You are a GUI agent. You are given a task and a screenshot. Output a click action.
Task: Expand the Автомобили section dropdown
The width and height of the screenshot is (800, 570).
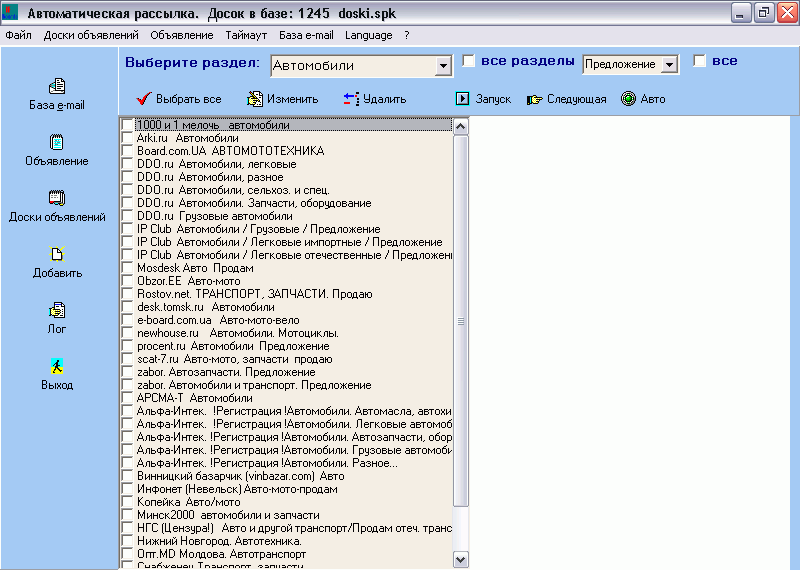[x=443, y=66]
